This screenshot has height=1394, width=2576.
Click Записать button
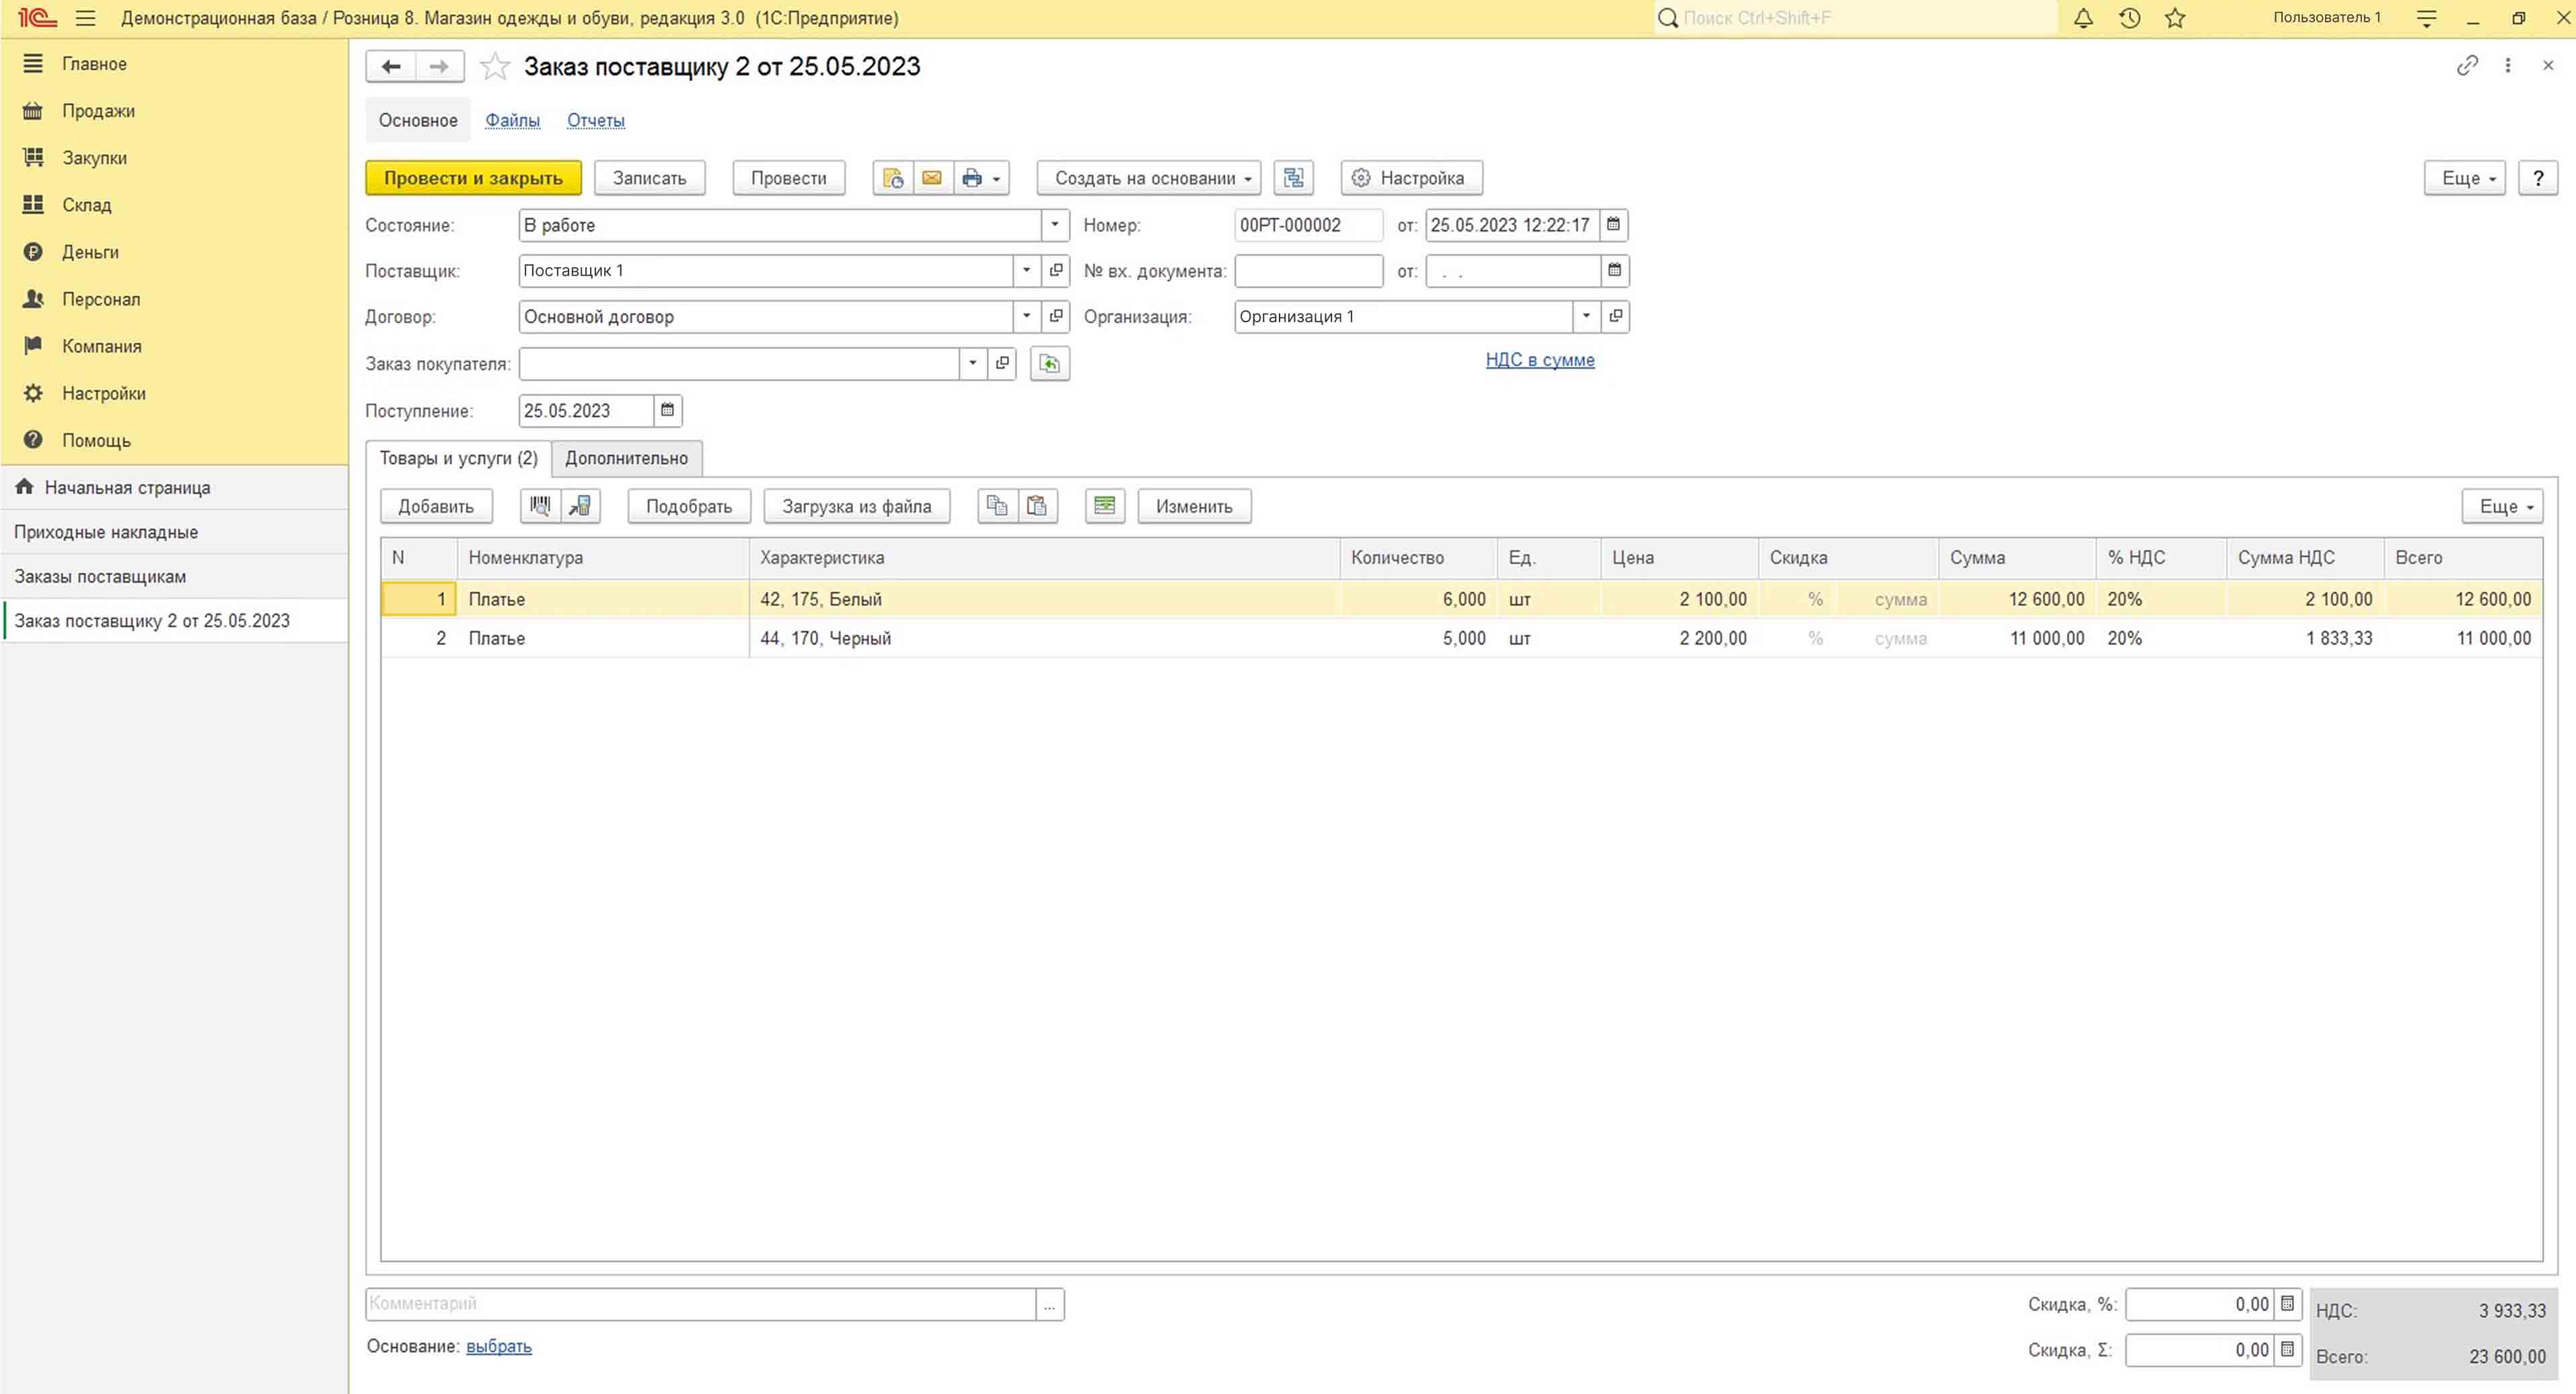point(649,178)
